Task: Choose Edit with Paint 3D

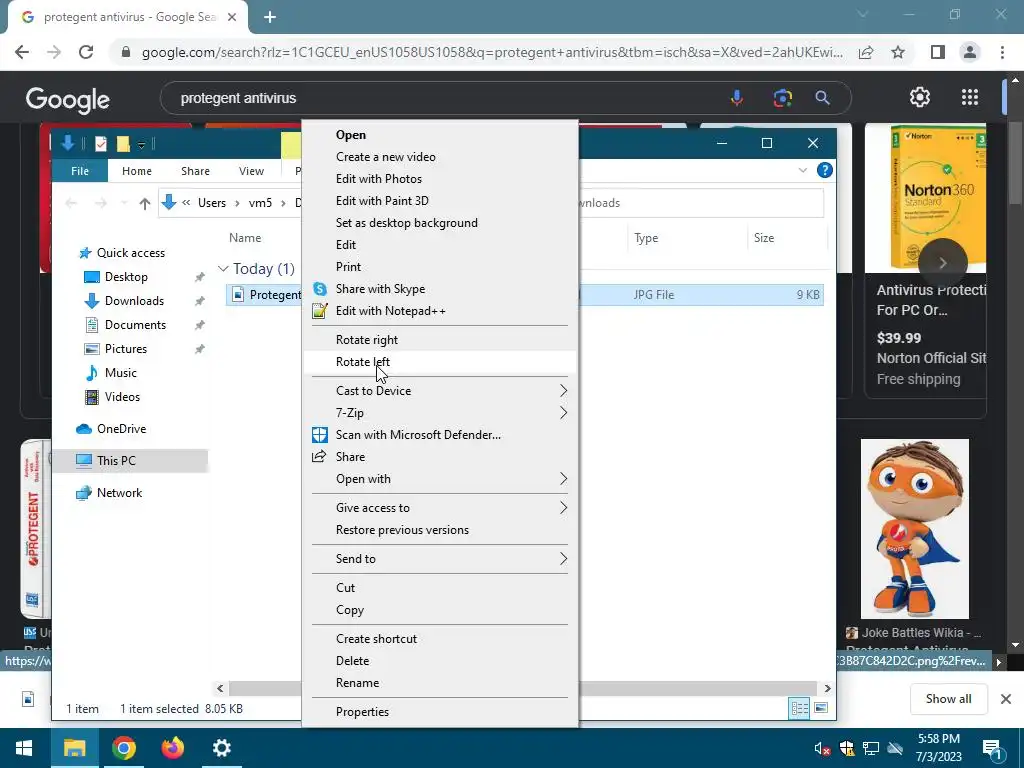Action: (440, 200)
